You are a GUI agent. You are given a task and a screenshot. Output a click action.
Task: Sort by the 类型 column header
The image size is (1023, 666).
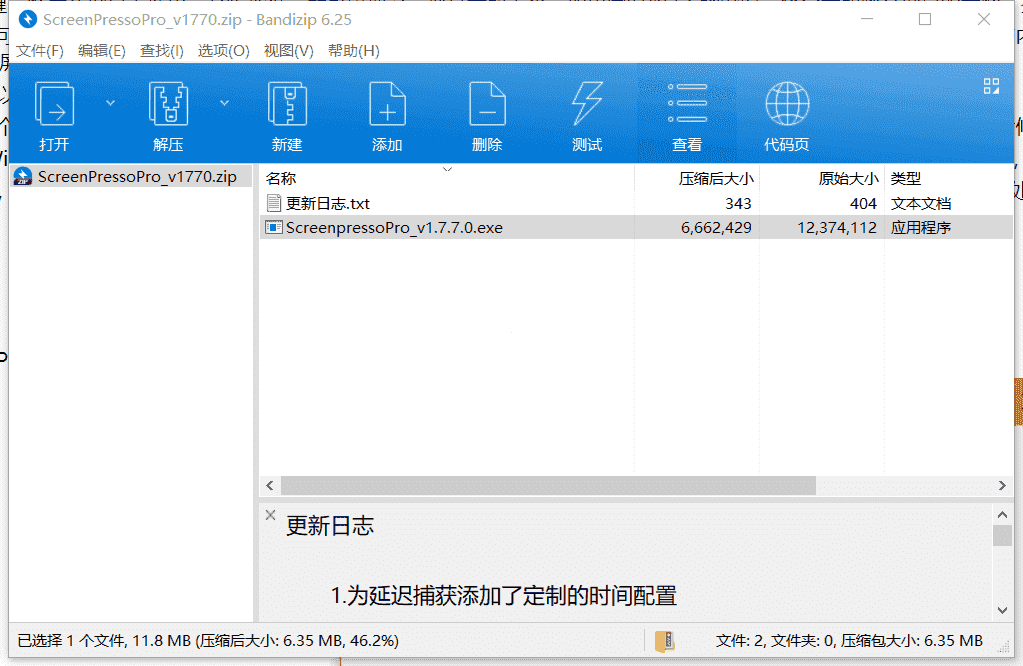(x=949, y=178)
